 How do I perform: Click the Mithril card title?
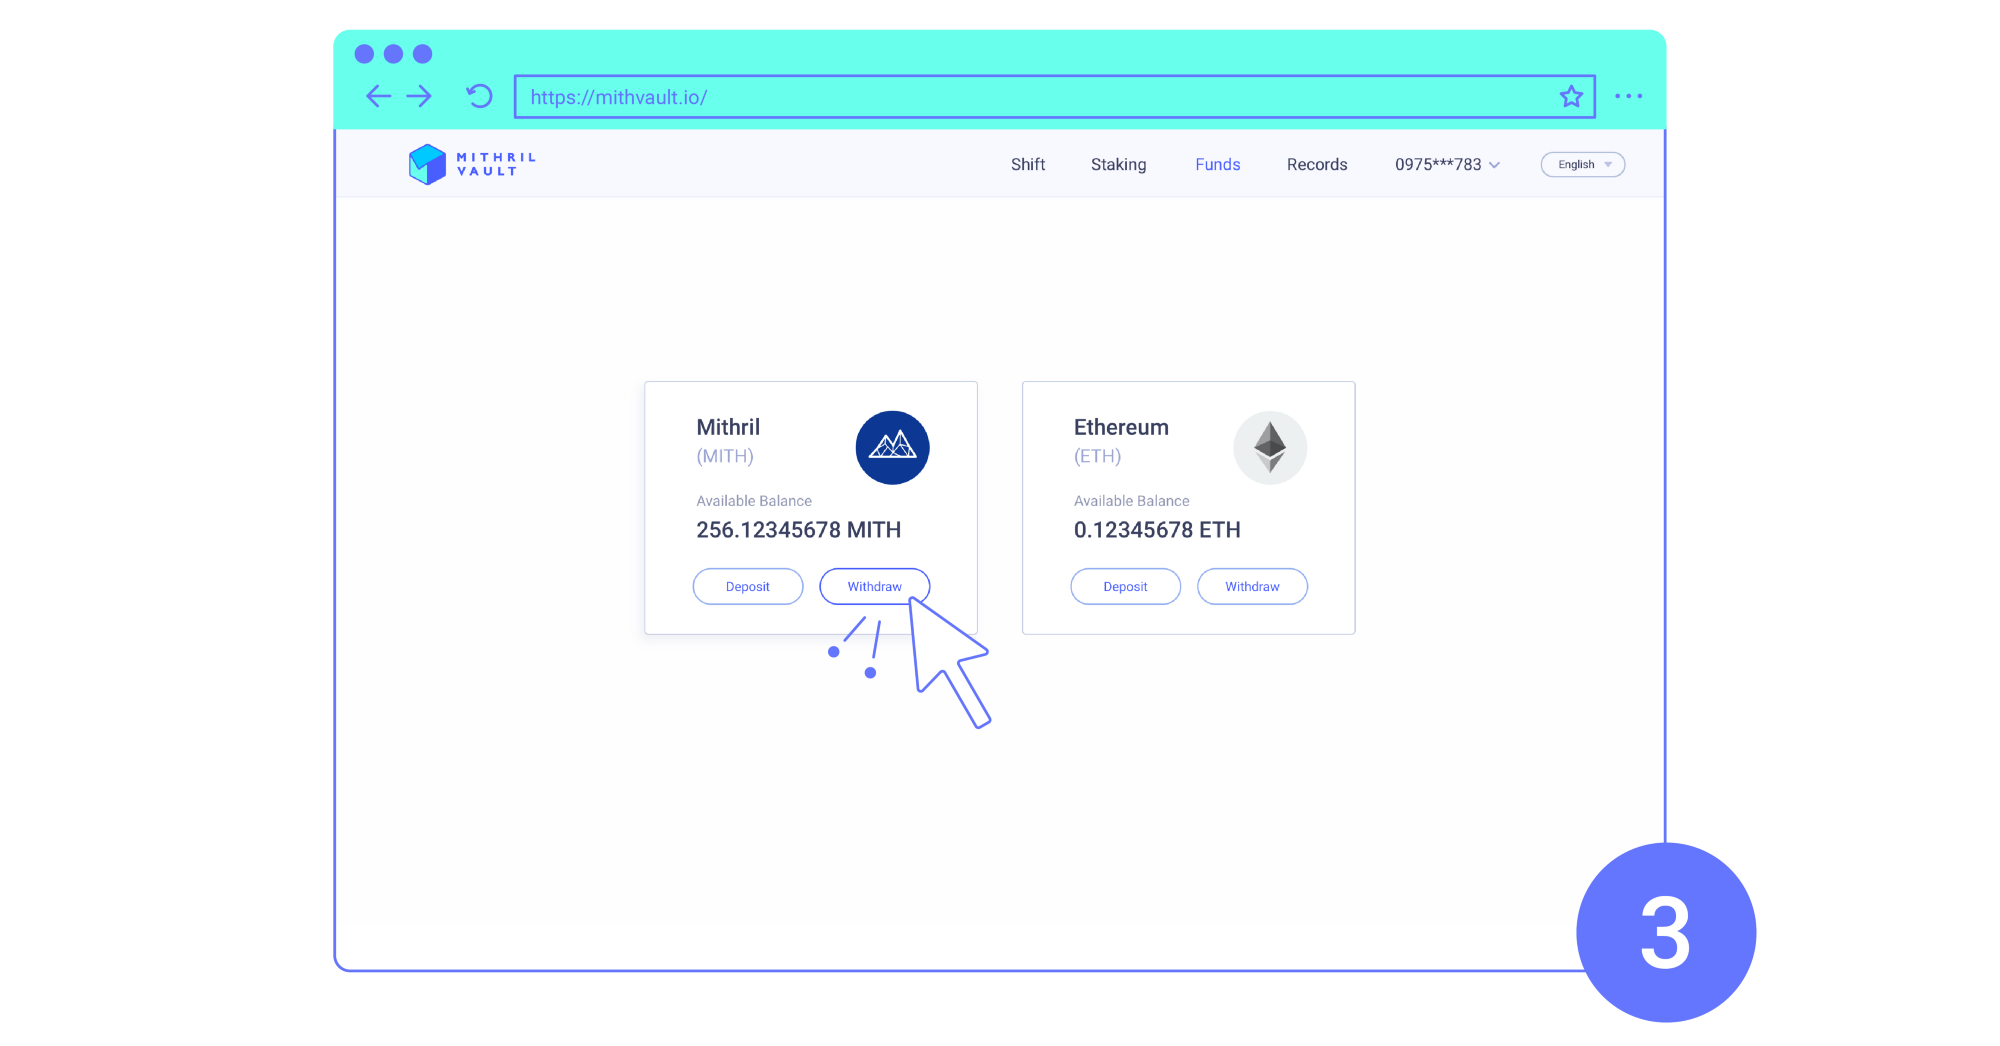728,428
